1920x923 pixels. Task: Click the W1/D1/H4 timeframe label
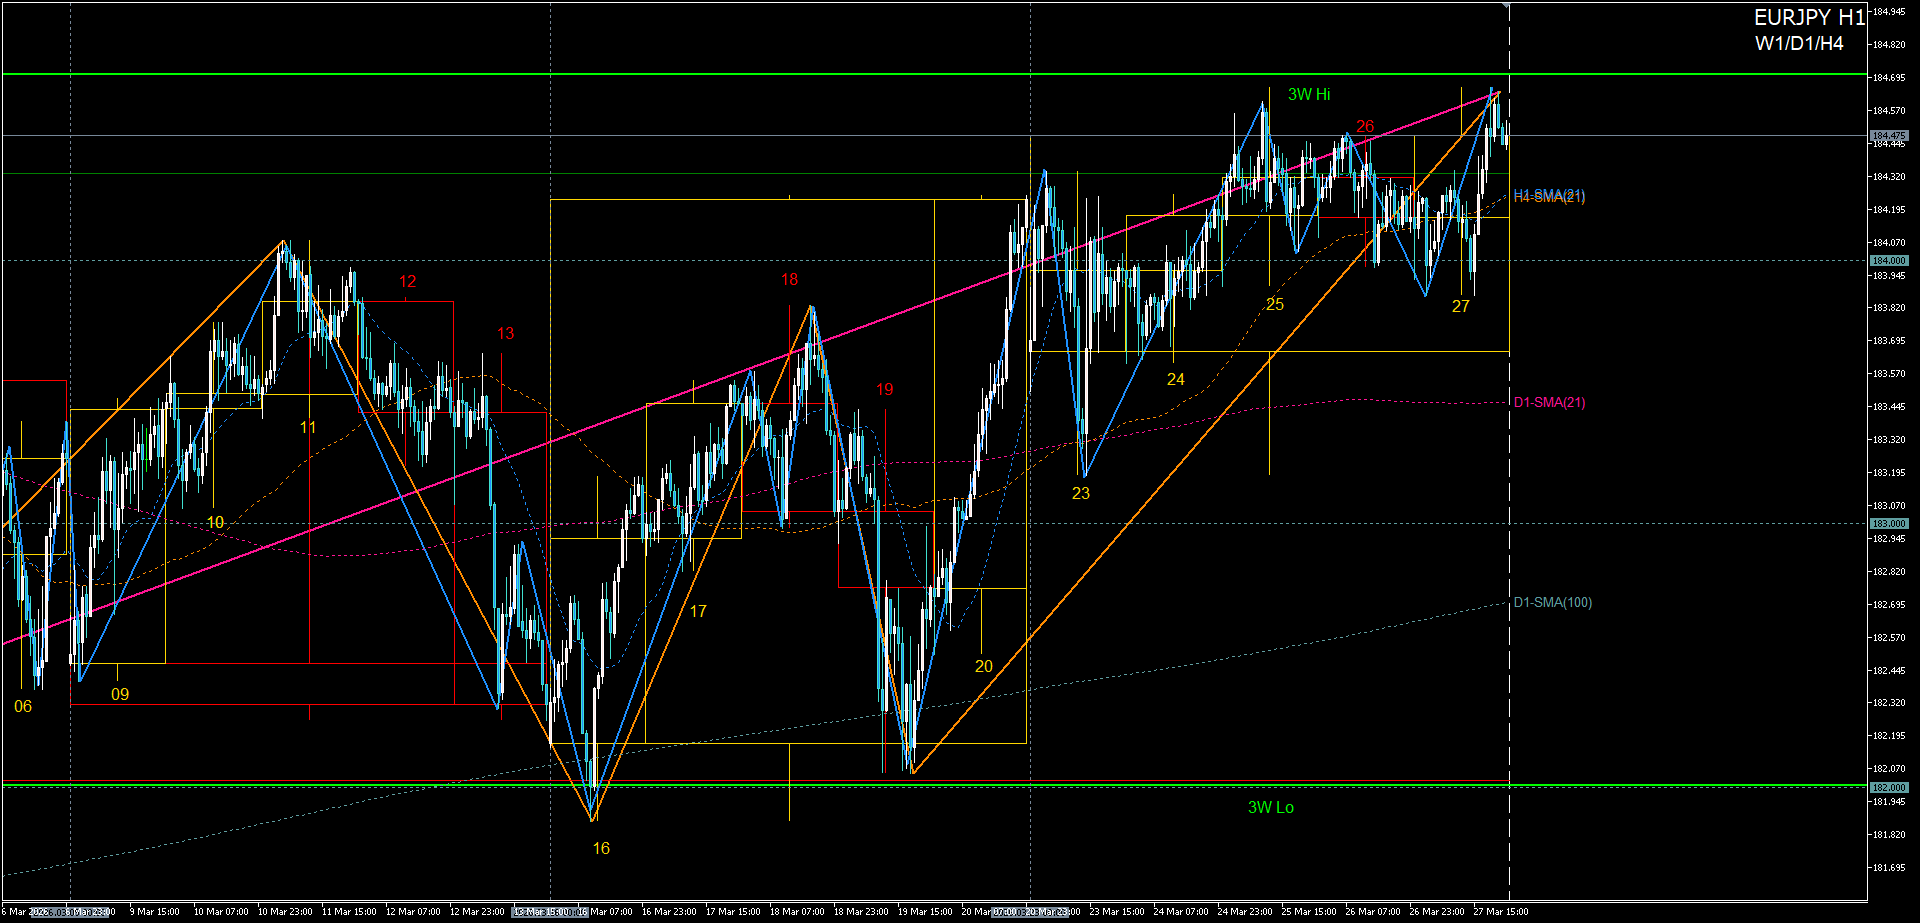click(1798, 43)
